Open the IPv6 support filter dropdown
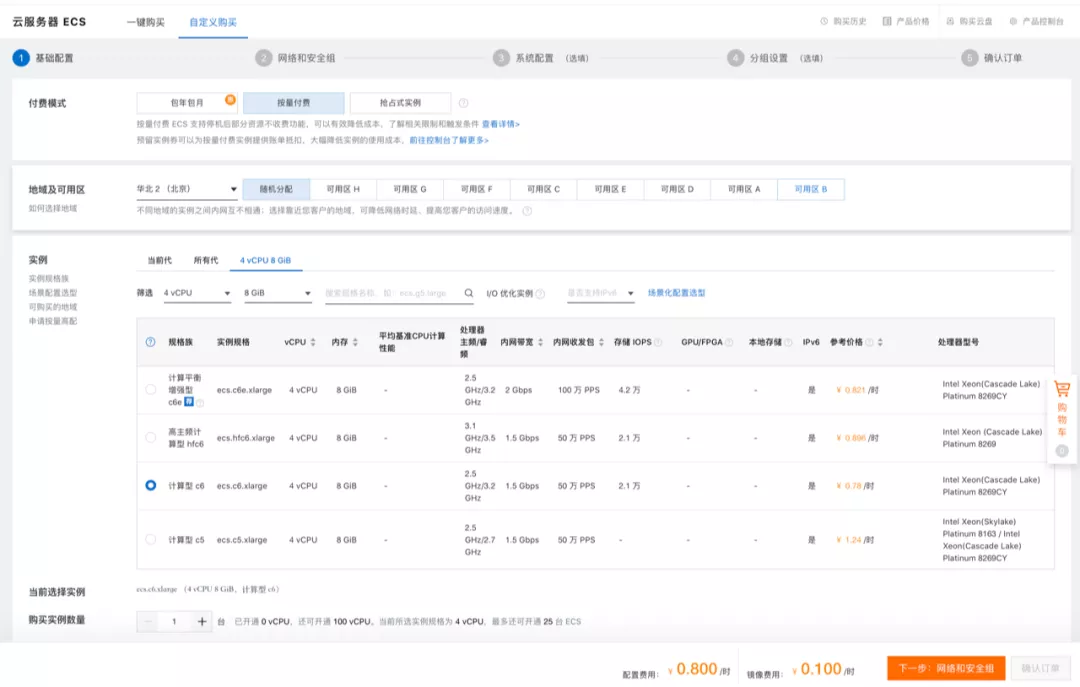Image resolution: width=1080 pixels, height=687 pixels. [x=600, y=293]
